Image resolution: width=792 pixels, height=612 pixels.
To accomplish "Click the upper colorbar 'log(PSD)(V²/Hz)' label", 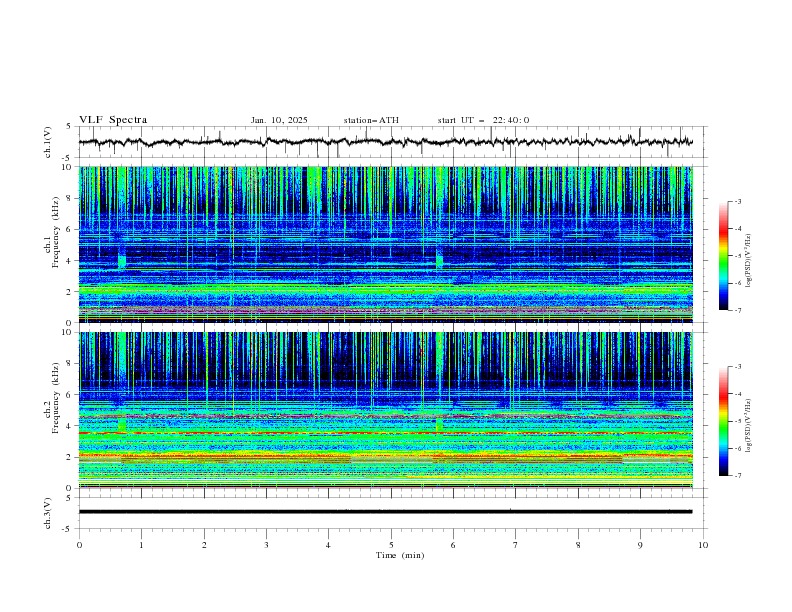I will pyautogui.click(x=749, y=261).
